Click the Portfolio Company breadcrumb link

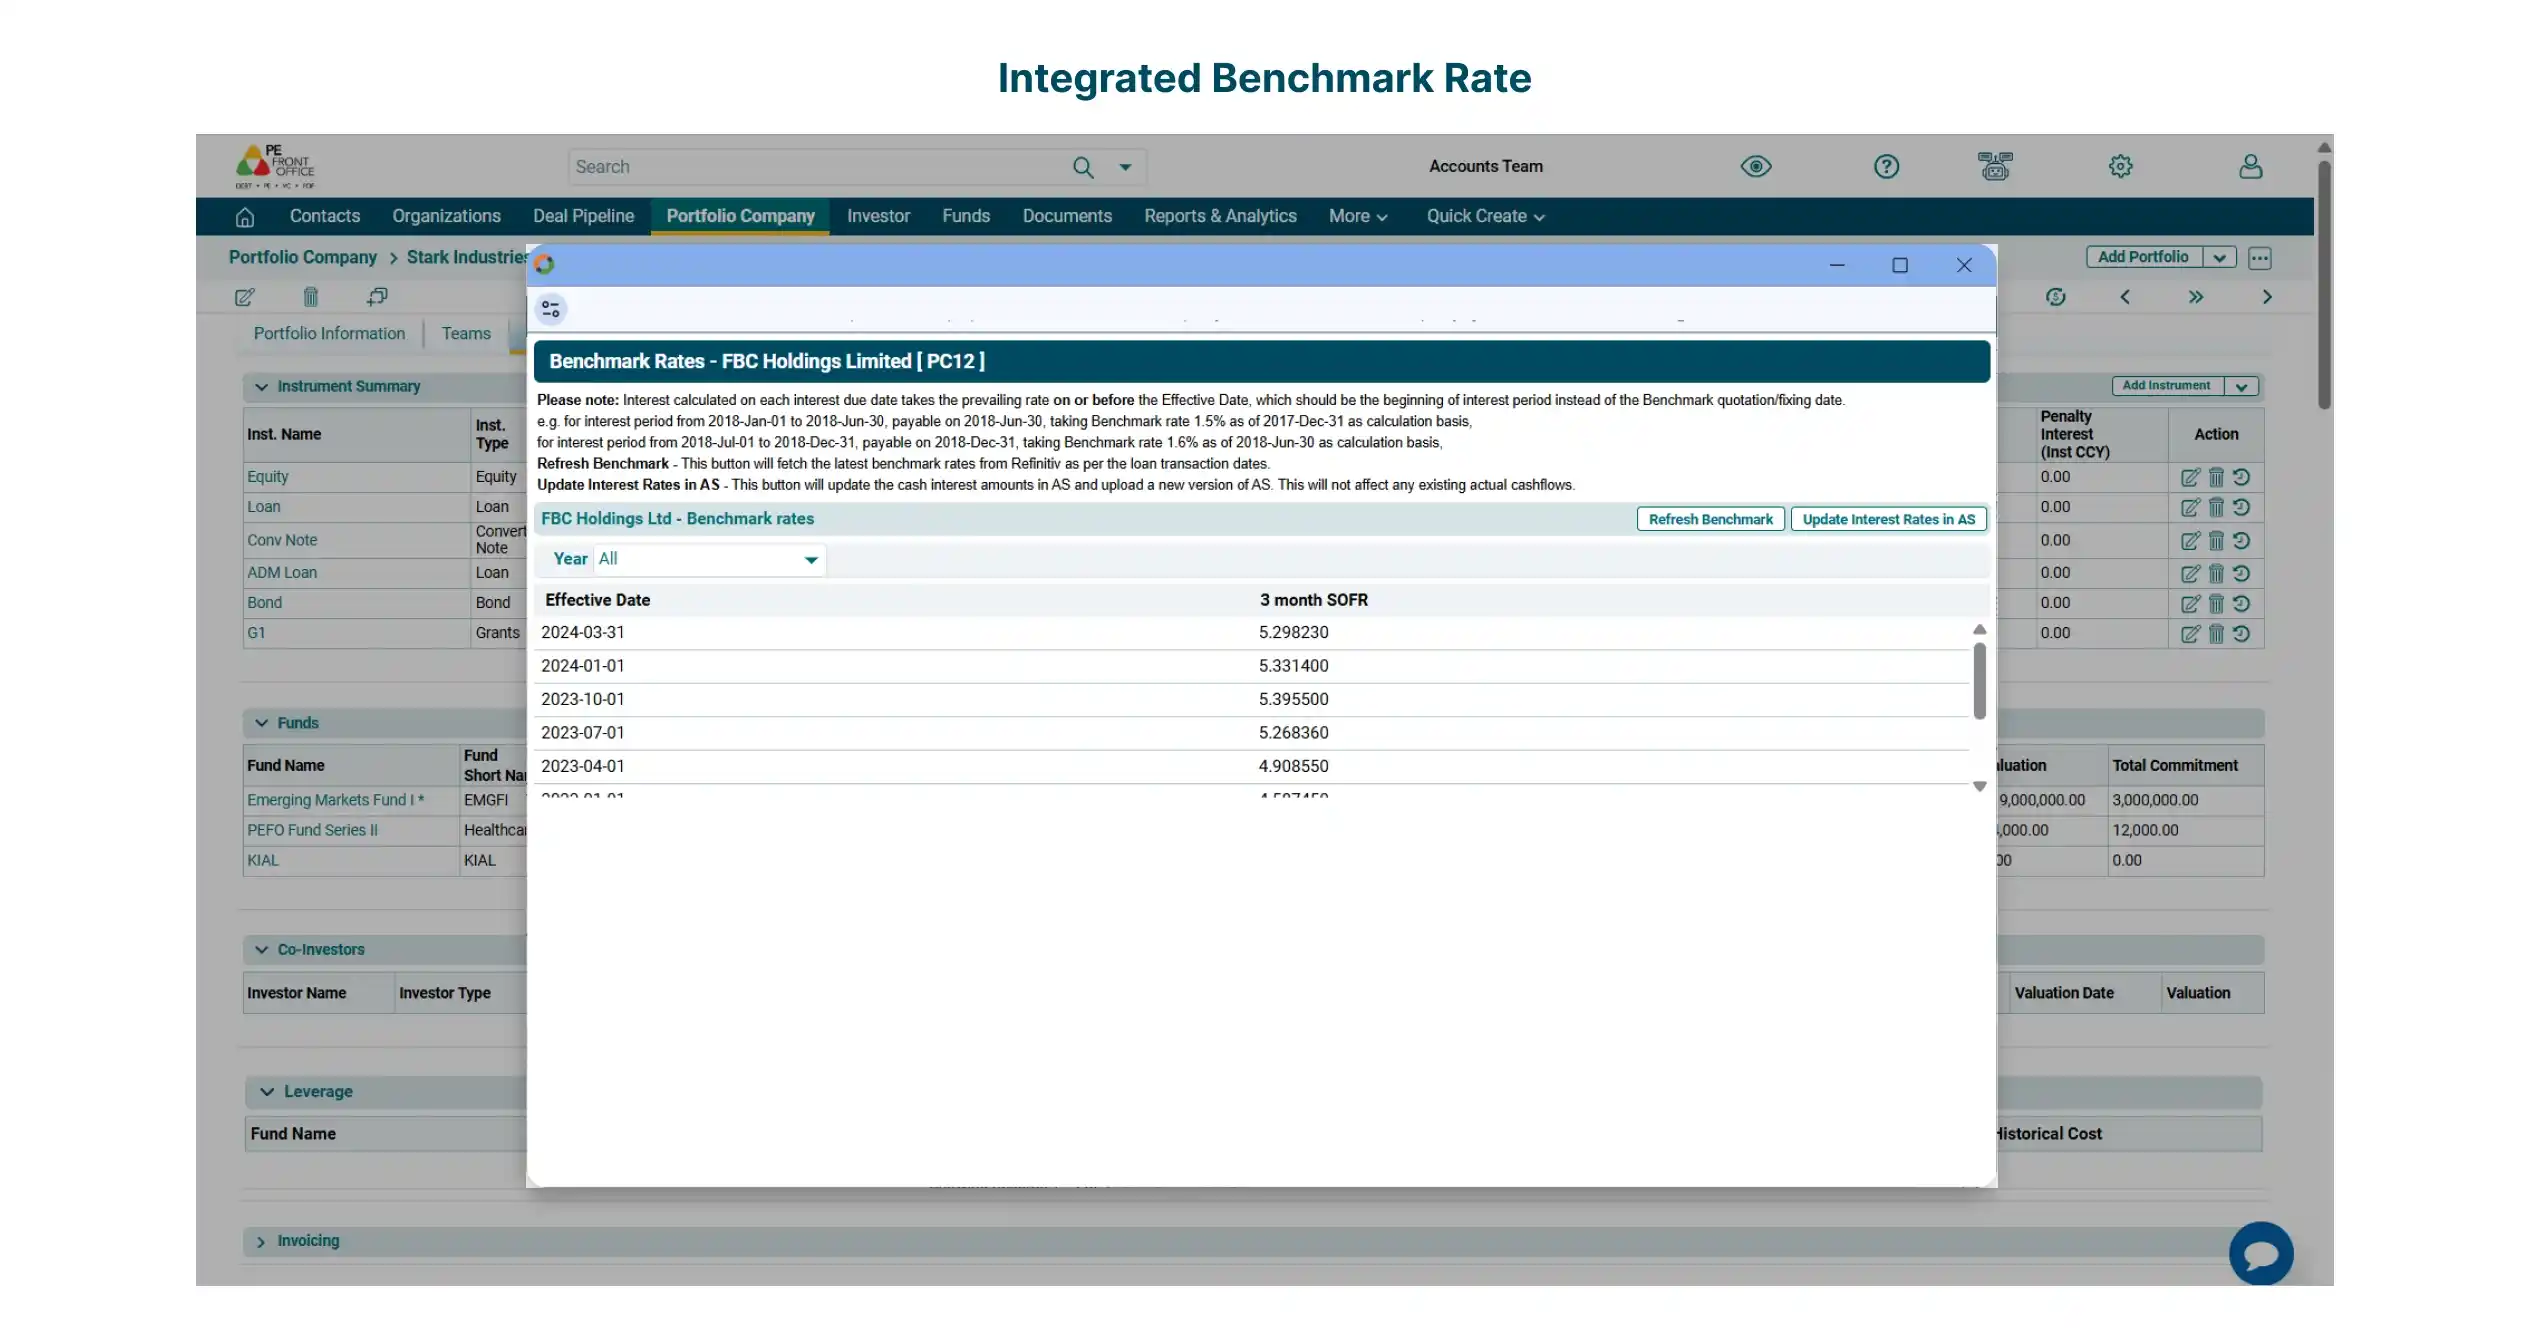[302, 258]
